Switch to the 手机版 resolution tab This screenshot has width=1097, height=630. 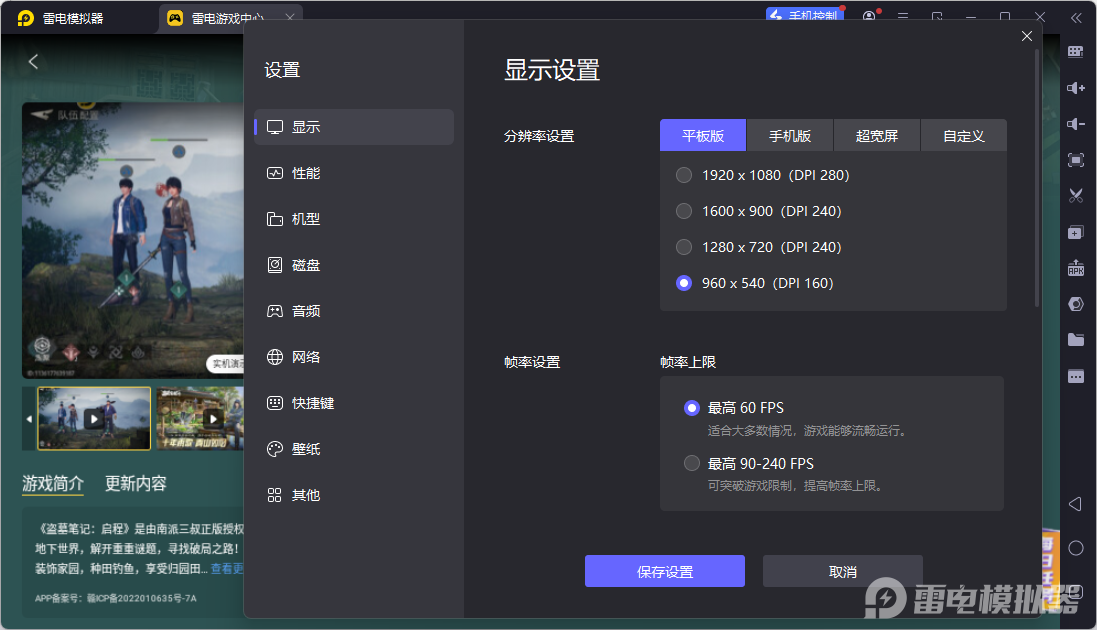(789, 134)
